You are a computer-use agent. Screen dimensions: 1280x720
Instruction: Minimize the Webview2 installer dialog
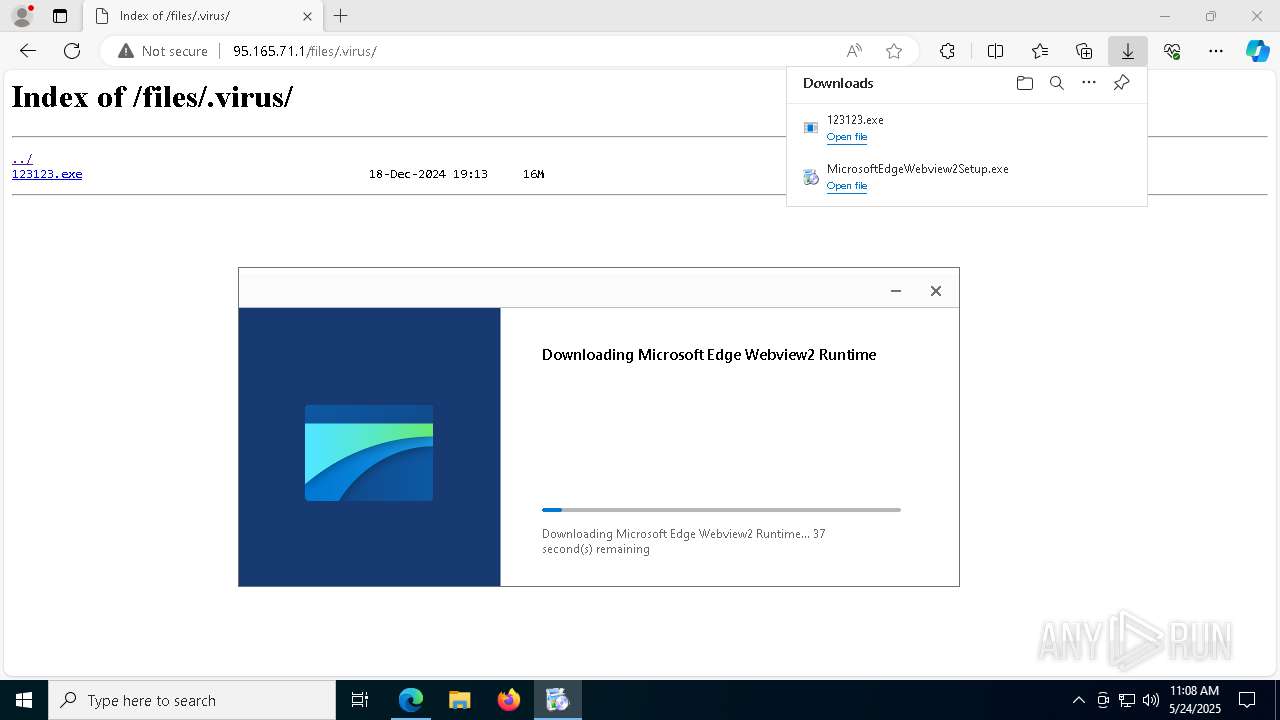coord(896,291)
